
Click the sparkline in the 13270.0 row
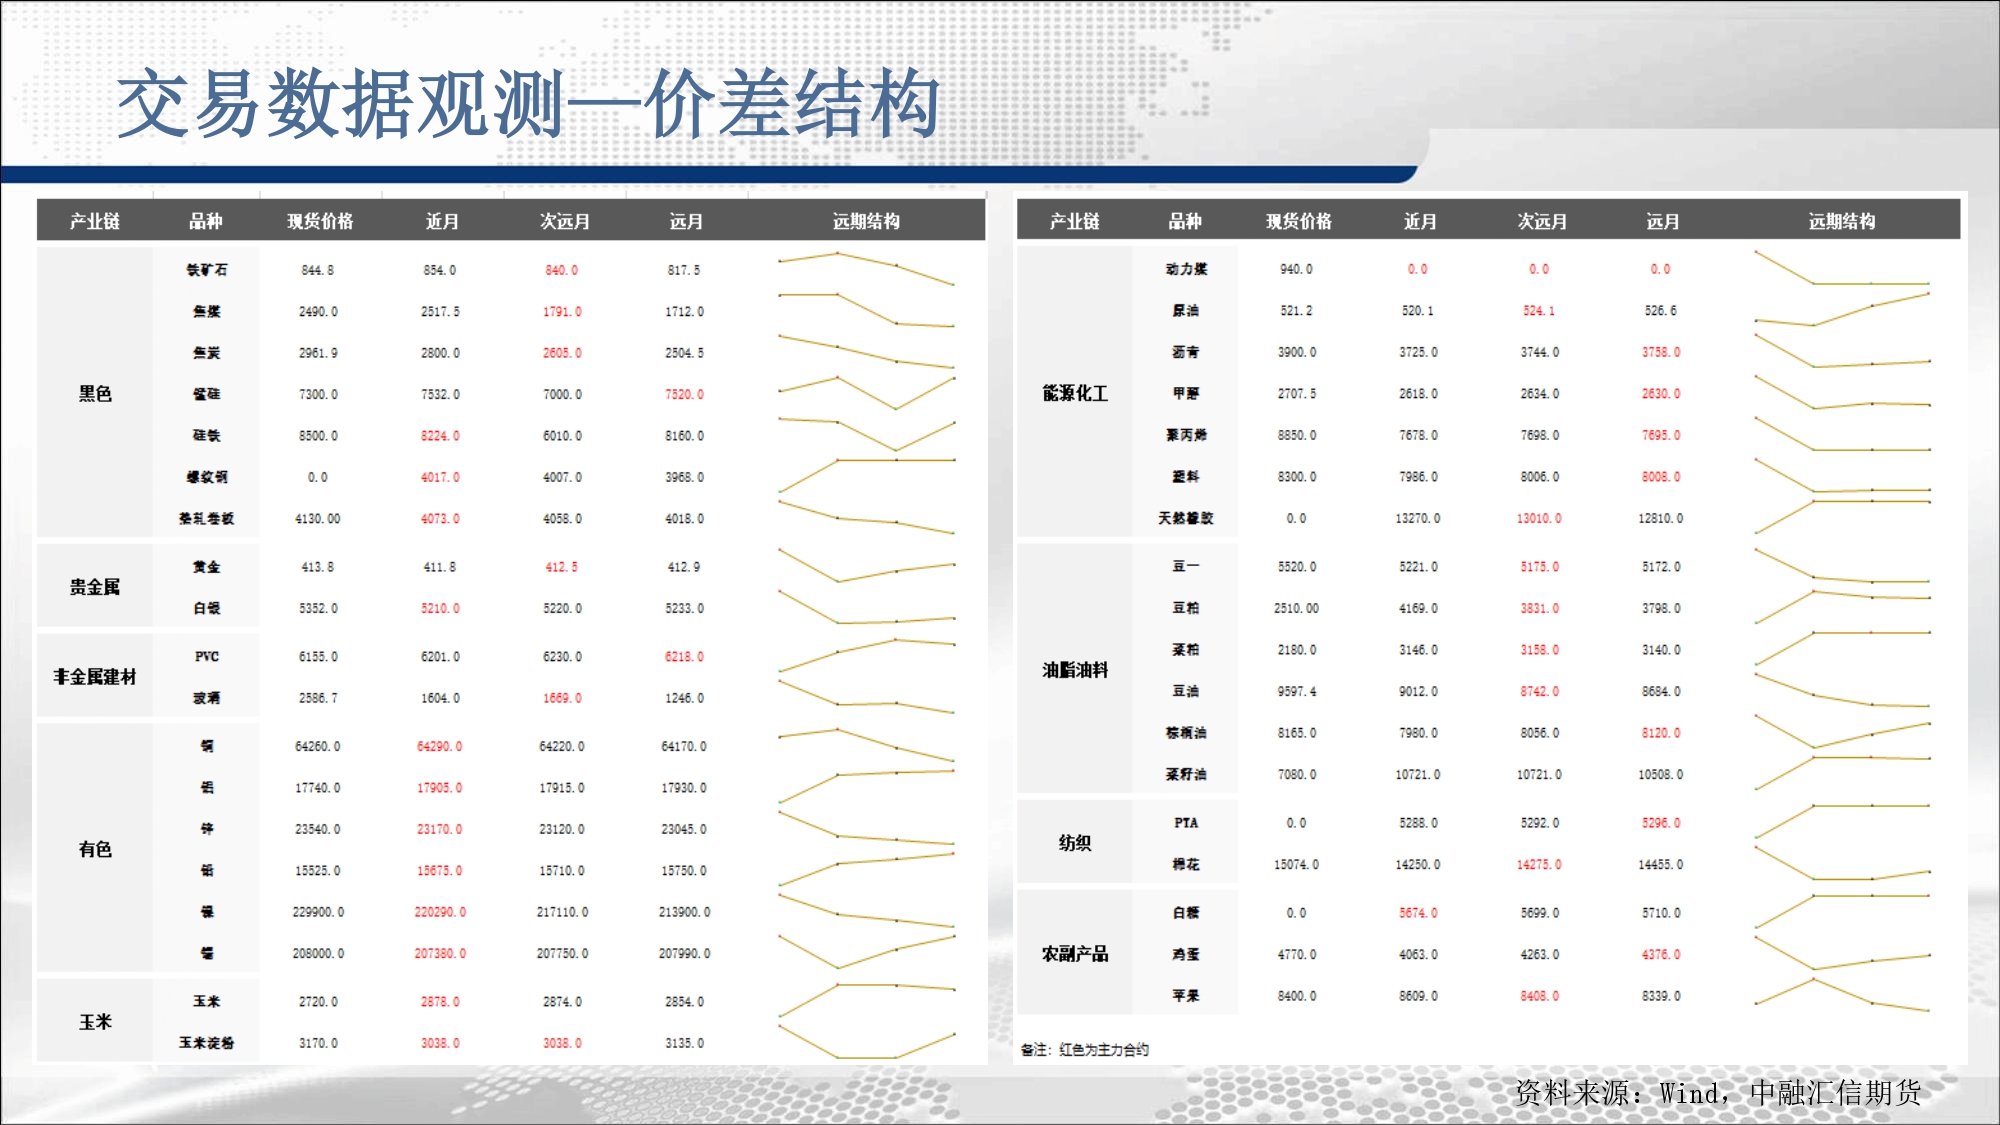(1841, 517)
